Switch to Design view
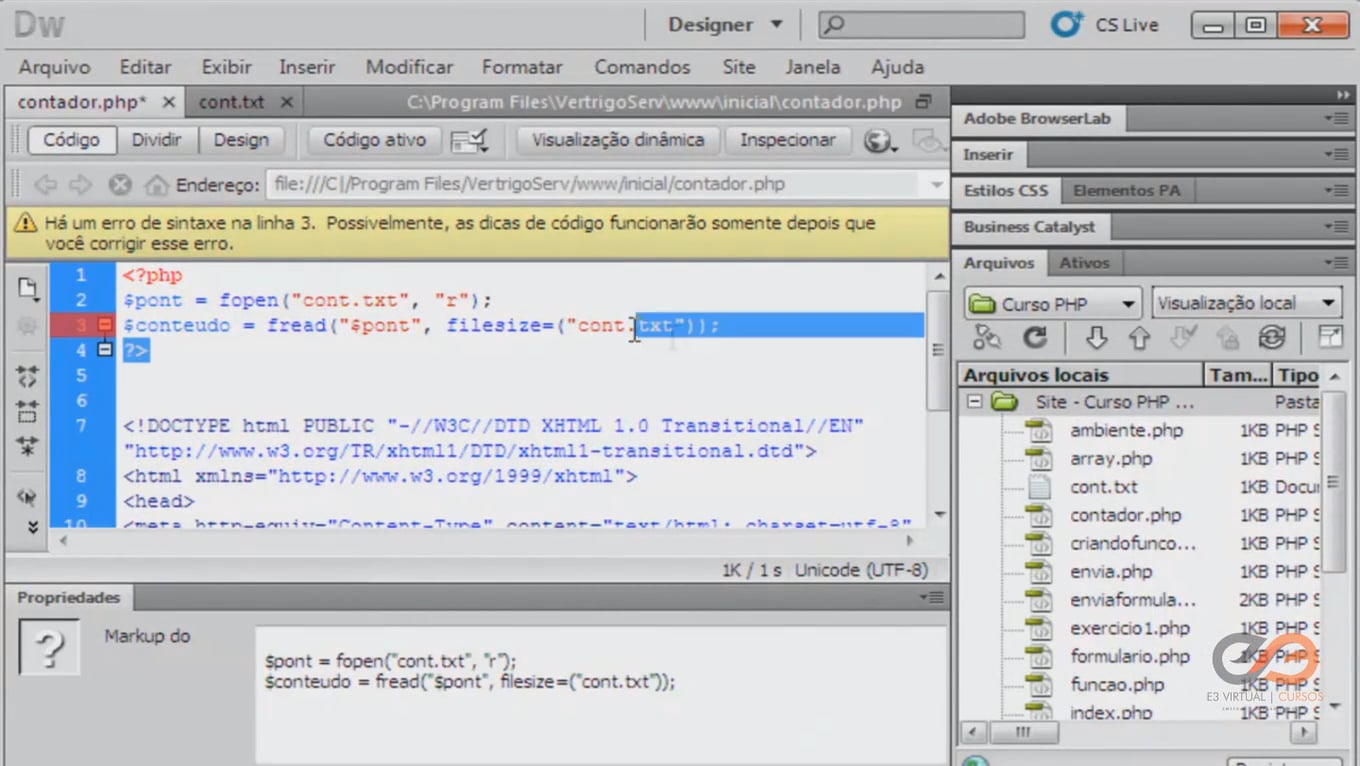 click(x=241, y=140)
